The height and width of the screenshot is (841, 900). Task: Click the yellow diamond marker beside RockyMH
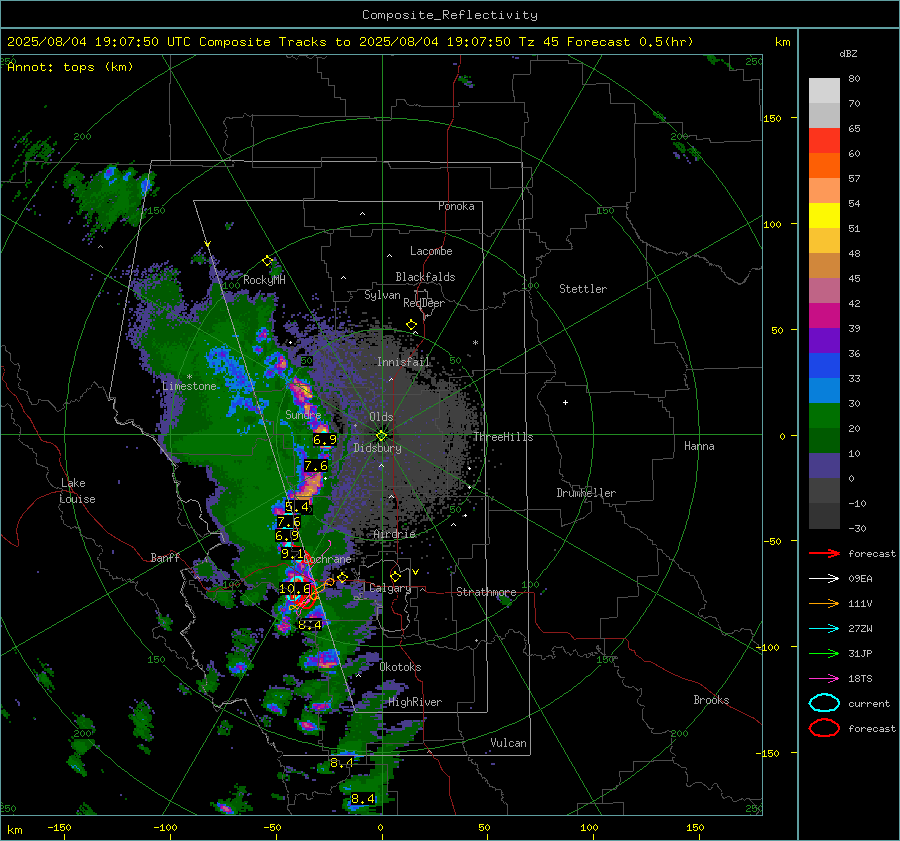267,261
